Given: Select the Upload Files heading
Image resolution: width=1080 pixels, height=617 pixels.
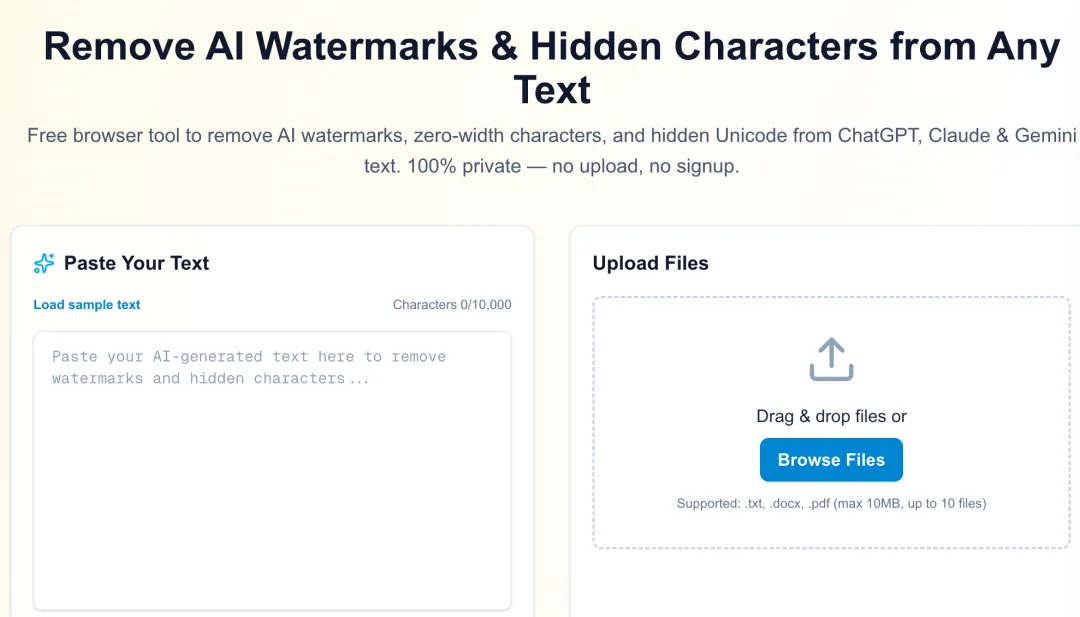Looking at the screenshot, I should click(x=650, y=263).
